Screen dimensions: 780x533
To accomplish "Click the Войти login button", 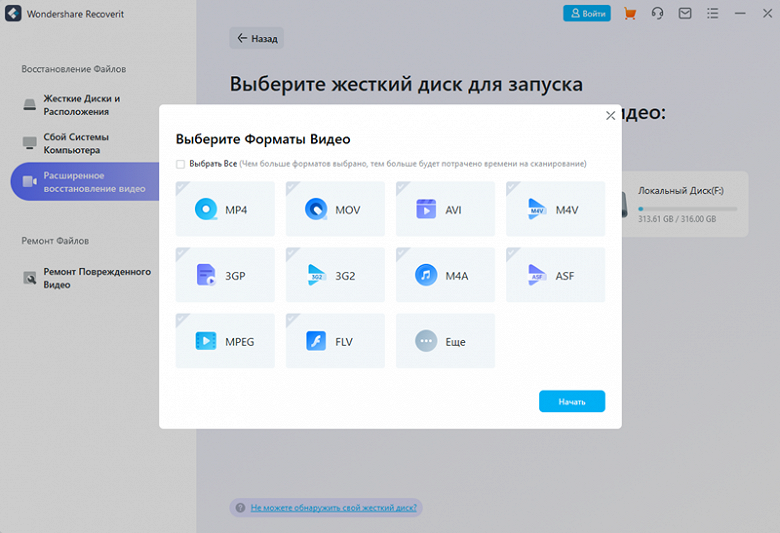I will (x=587, y=13).
